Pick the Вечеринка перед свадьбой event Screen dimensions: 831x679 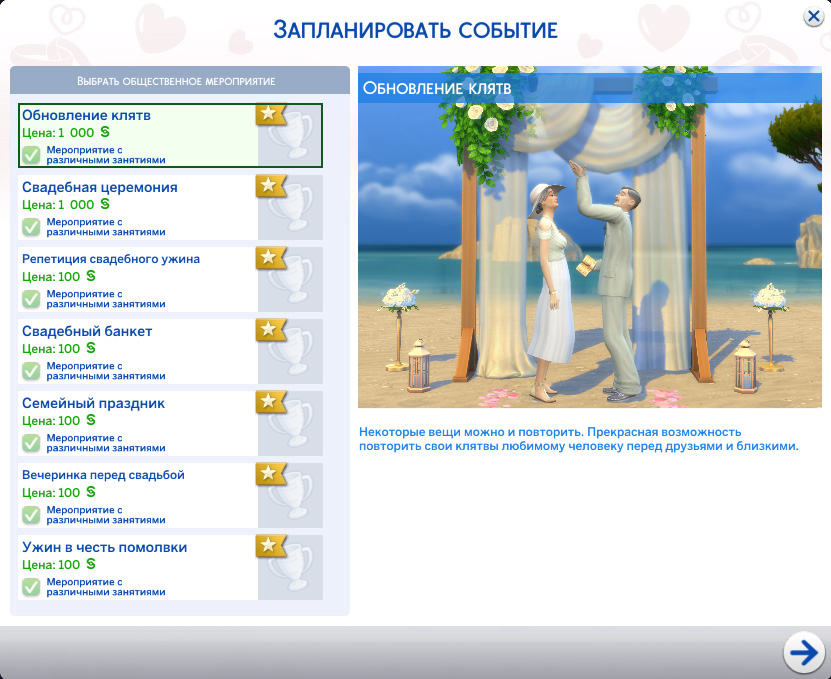click(x=103, y=475)
